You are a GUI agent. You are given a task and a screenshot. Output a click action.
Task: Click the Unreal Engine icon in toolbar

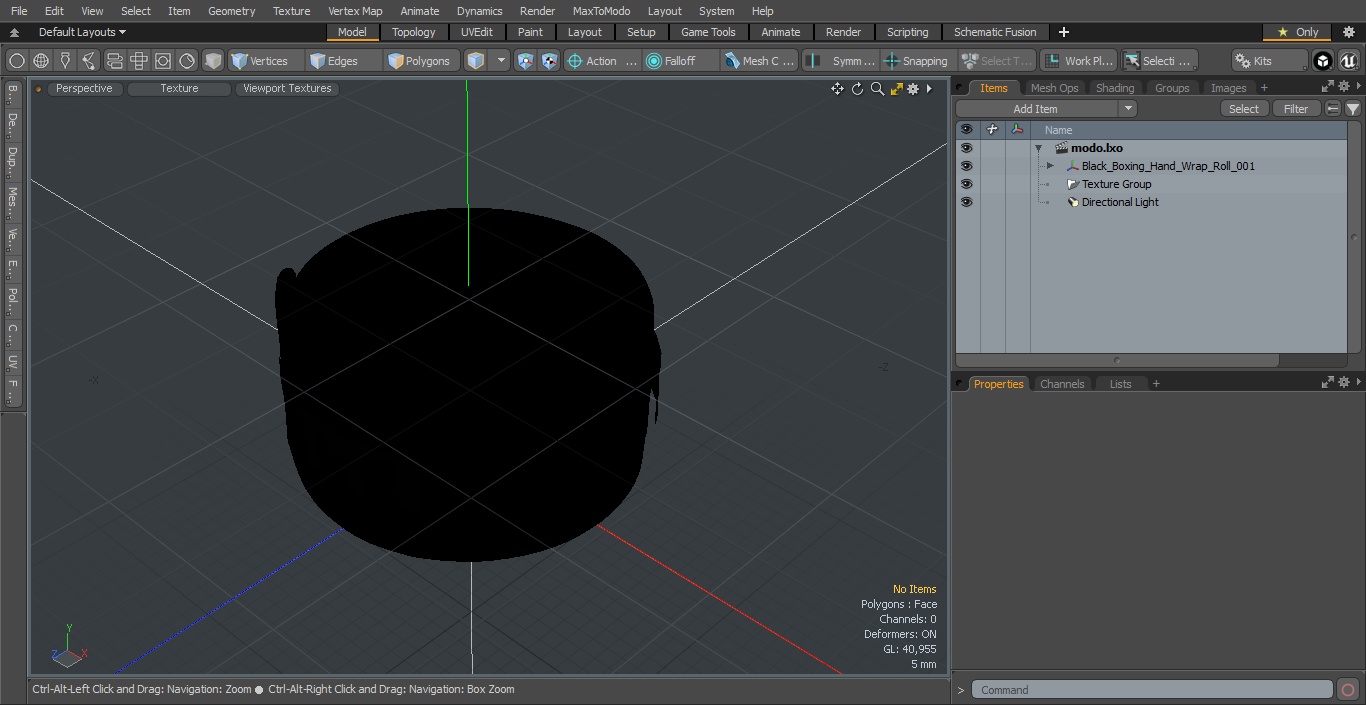(x=1348, y=61)
